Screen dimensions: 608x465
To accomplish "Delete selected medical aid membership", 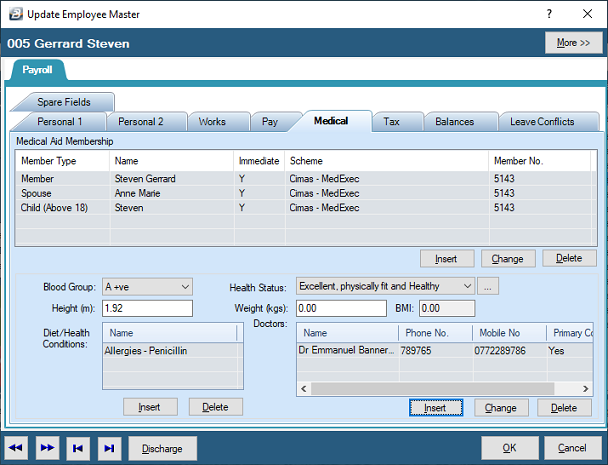I will (x=569, y=258).
